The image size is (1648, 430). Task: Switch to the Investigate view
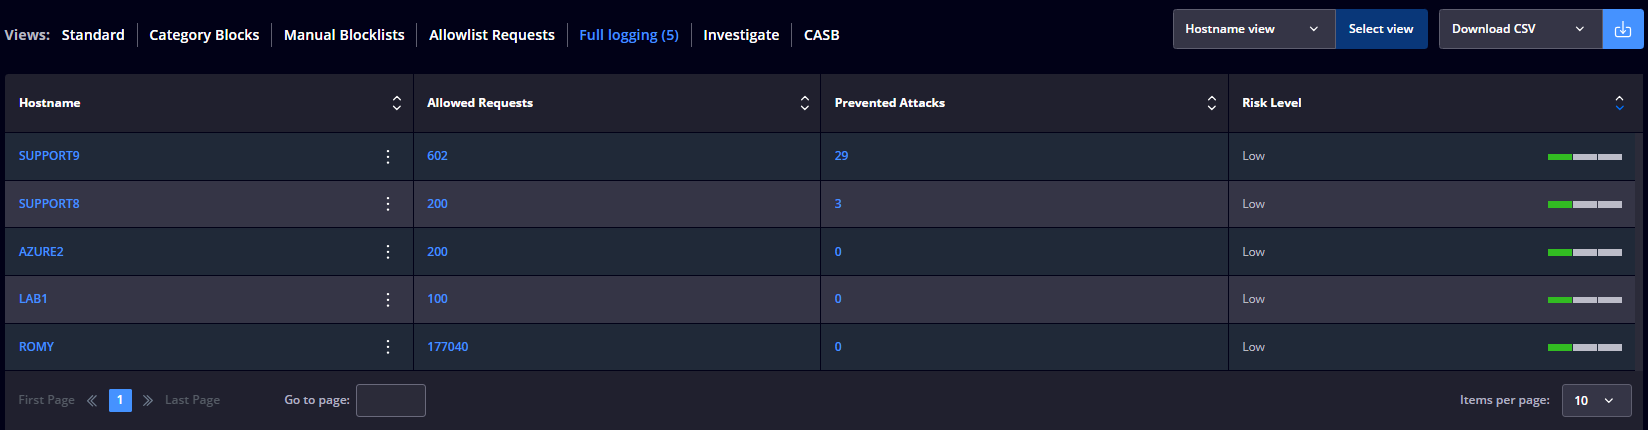tap(741, 35)
